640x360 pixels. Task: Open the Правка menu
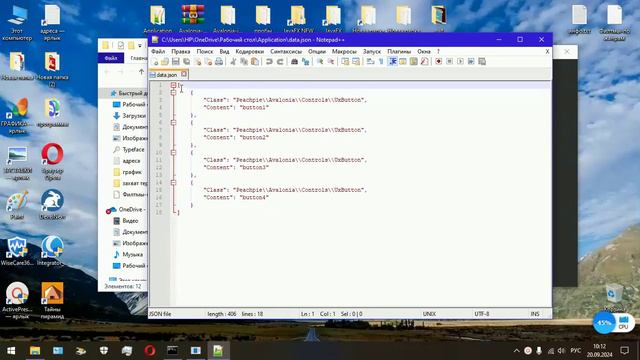point(180,51)
